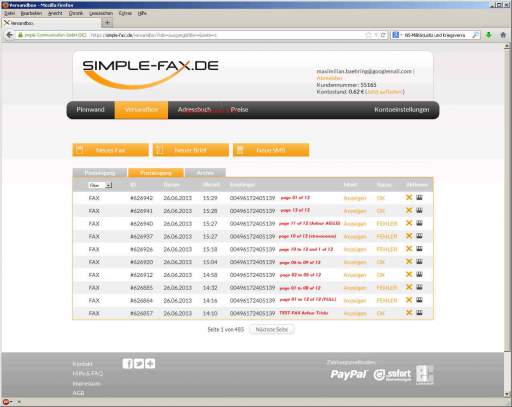The image size is (512, 407).
Task: Open the search engine dropdown in the search box
Action: click(x=397, y=35)
